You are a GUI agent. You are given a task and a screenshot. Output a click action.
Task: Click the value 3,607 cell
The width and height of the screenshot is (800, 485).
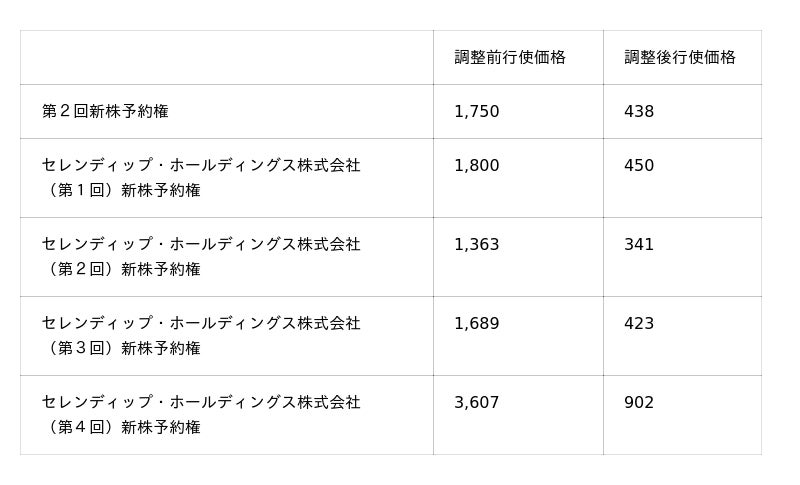coord(476,403)
